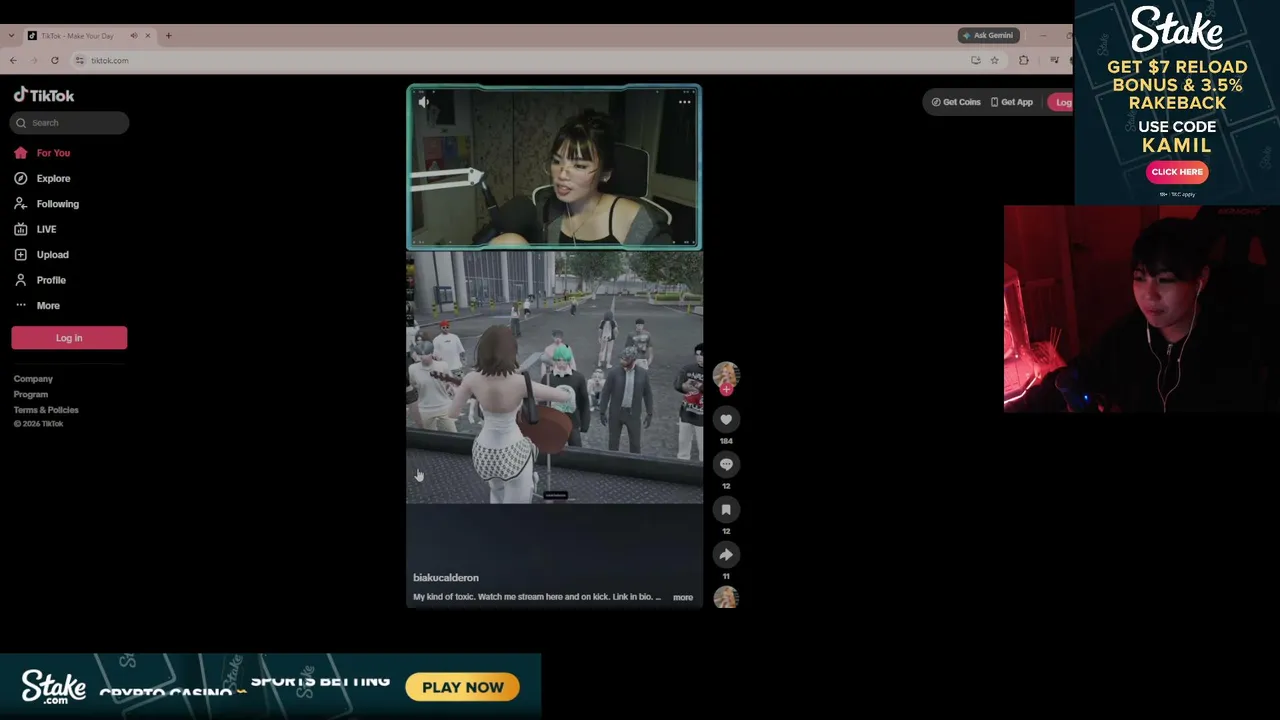Bookmark the video to favorites

point(726,510)
